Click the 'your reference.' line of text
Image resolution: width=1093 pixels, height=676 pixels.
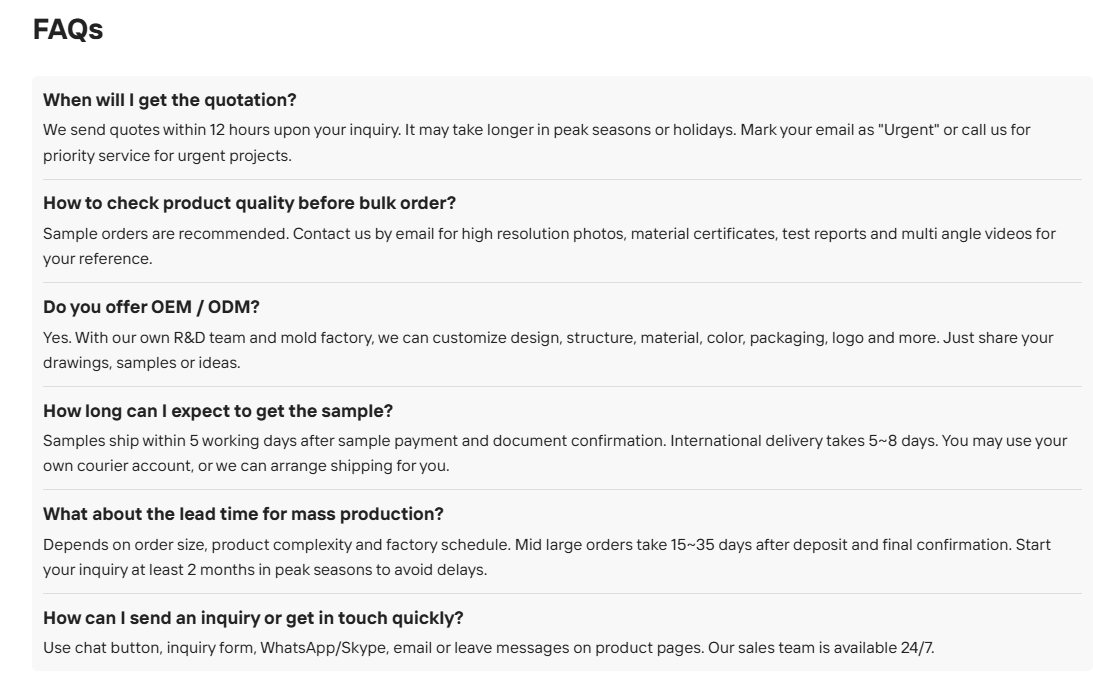(98, 259)
